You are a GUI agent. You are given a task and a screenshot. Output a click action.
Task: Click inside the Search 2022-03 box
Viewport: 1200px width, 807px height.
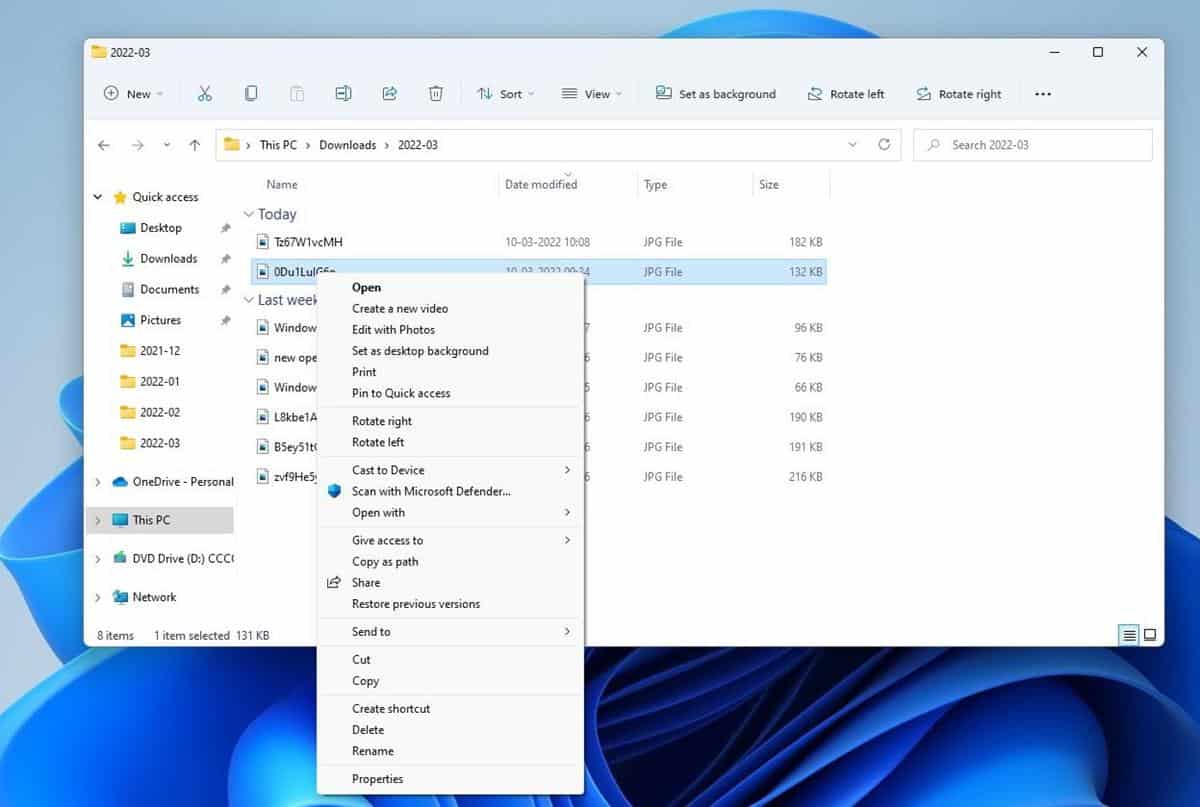pyautogui.click(x=1032, y=144)
